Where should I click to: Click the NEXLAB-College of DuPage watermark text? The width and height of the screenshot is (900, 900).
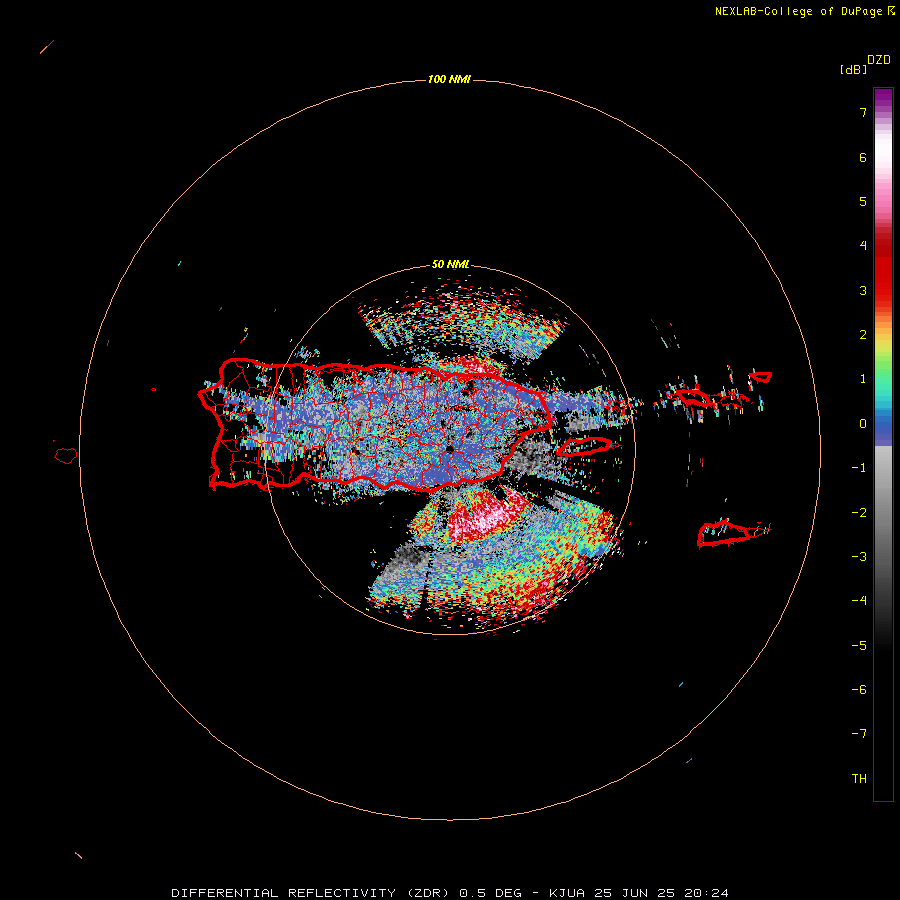[x=804, y=11]
